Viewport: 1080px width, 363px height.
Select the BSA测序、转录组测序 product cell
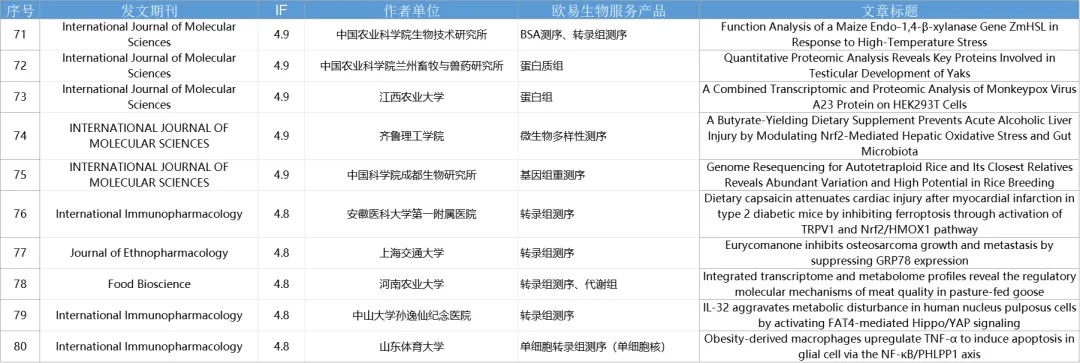click(609, 34)
